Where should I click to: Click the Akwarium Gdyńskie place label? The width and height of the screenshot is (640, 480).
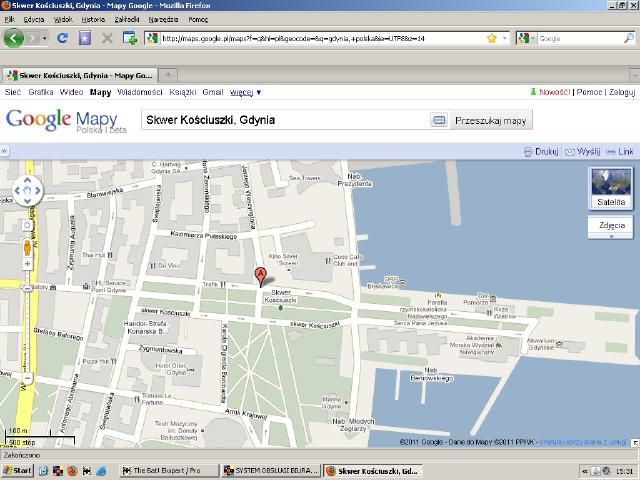click(x=541, y=344)
